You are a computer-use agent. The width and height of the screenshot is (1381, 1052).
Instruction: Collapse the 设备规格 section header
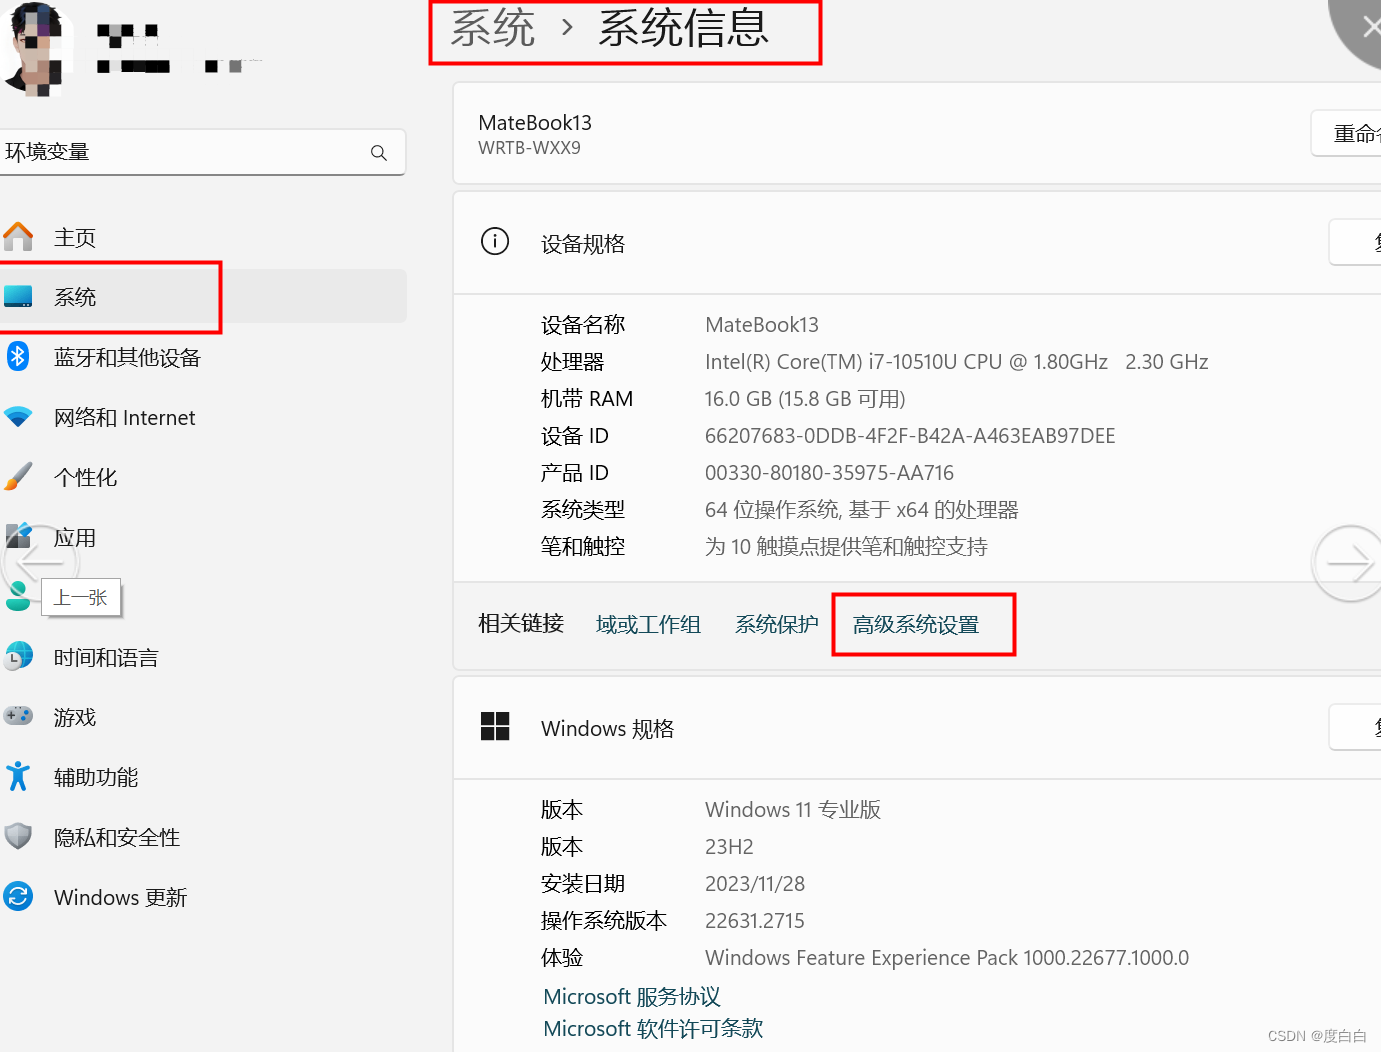(917, 243)
